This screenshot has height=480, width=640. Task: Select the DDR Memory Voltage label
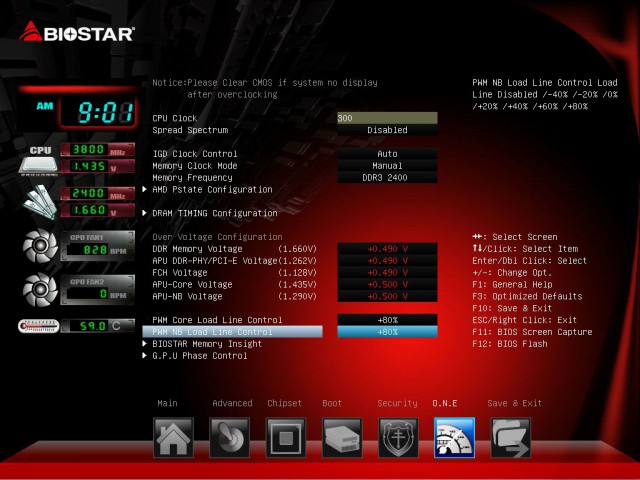point(197,249)
